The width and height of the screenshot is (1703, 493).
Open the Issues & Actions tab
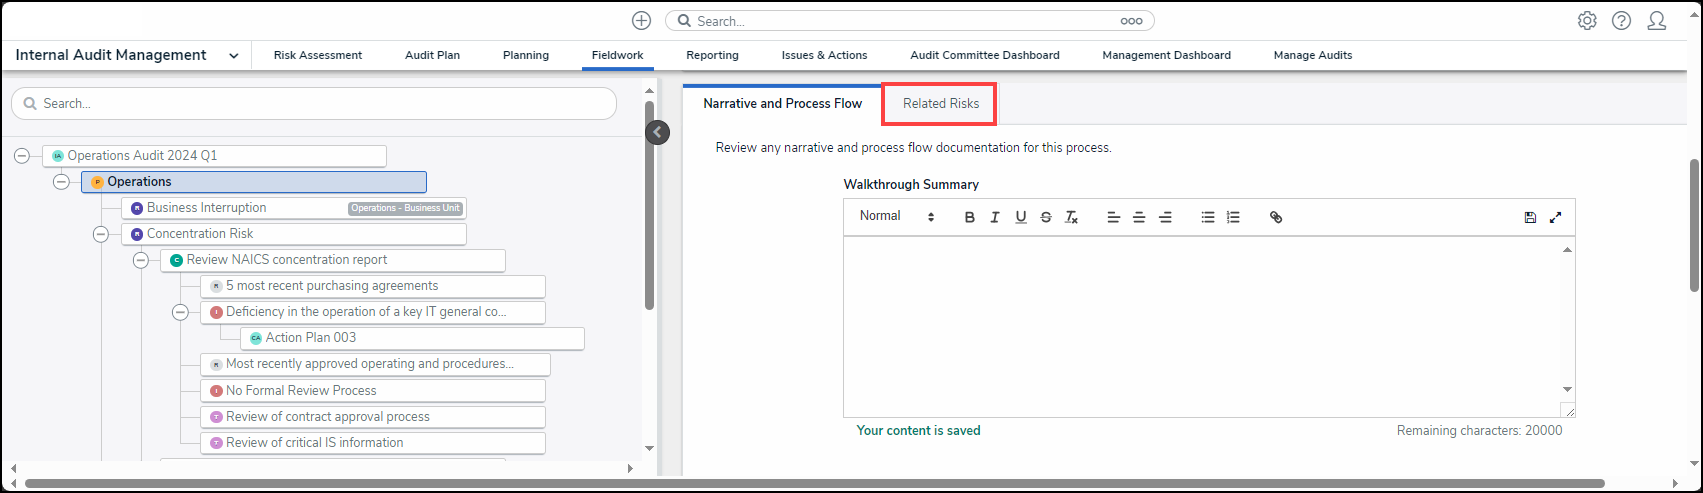click(824, 56)
